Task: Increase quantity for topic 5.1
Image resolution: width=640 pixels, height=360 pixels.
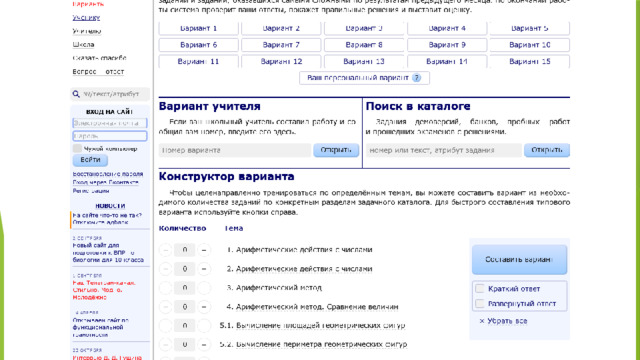Action: 204,326
